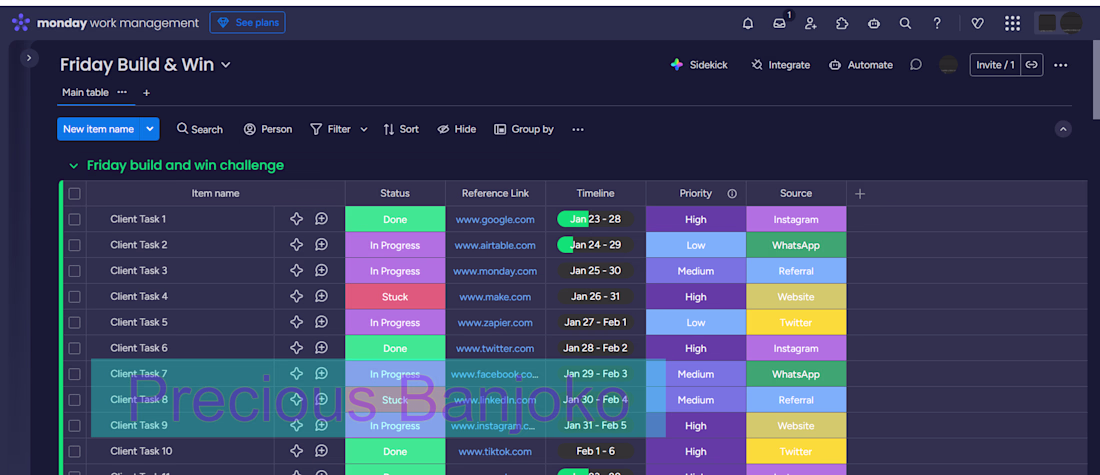The height and width of the screenshot is (475, 1100).
Task: Click the See plans button
Action: pos(248,22)
